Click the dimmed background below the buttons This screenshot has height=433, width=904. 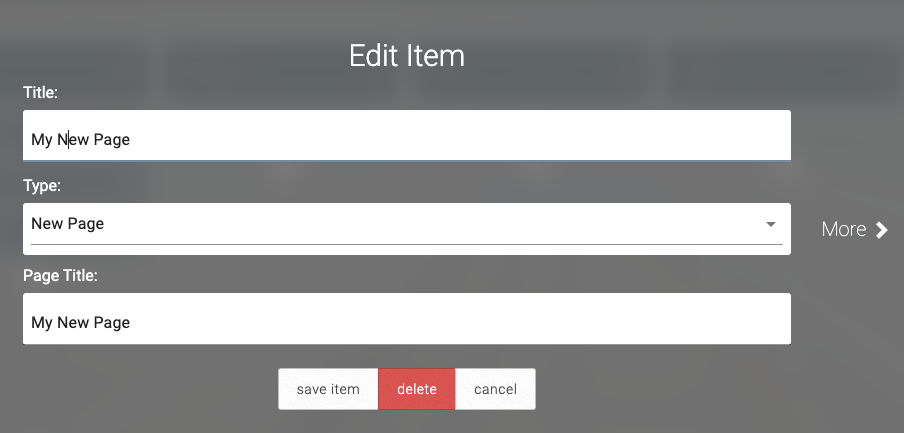[650, 418]
